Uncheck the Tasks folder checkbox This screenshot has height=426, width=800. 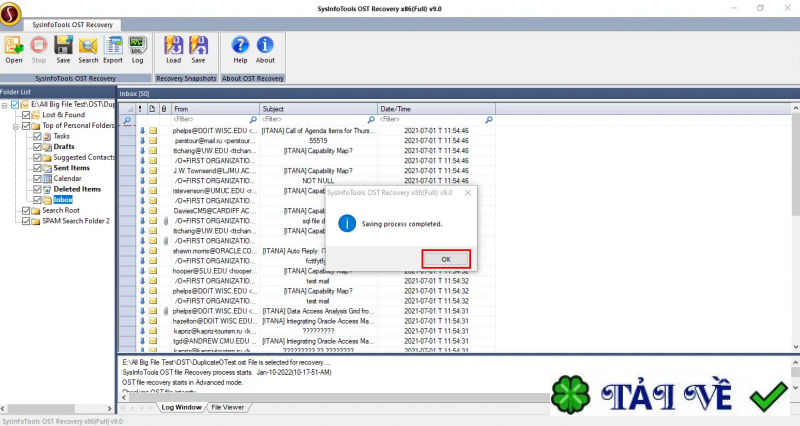pos(37,136)
